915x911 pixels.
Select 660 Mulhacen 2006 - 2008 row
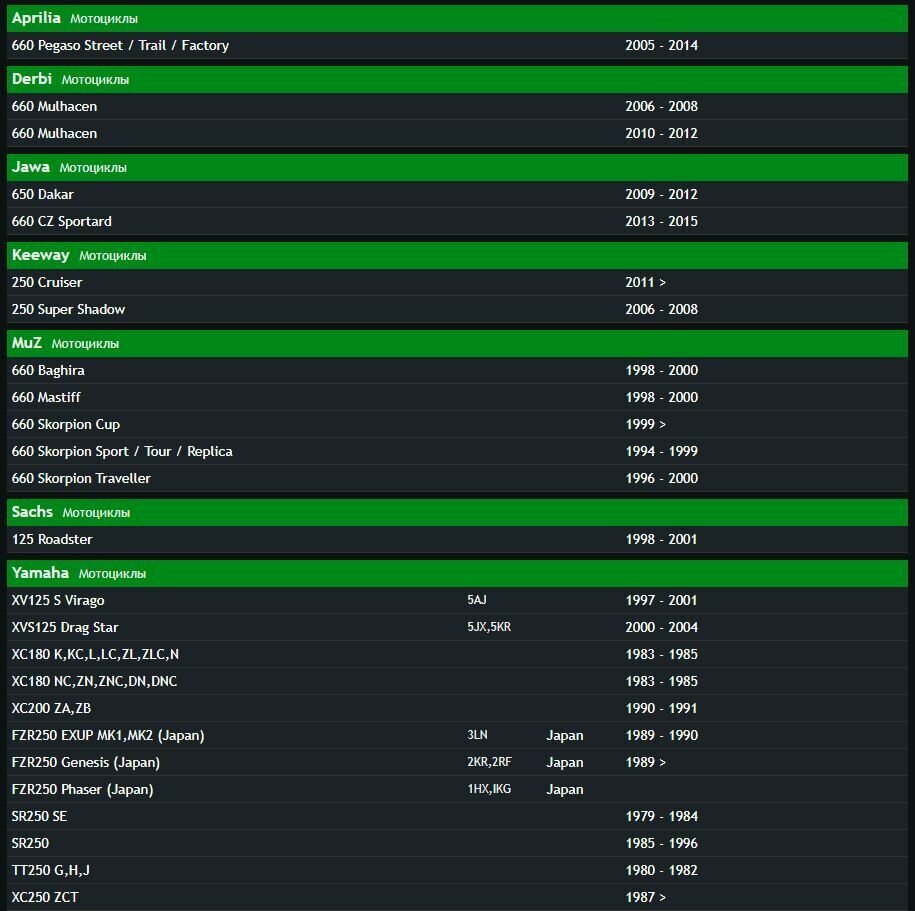[457, 106]
